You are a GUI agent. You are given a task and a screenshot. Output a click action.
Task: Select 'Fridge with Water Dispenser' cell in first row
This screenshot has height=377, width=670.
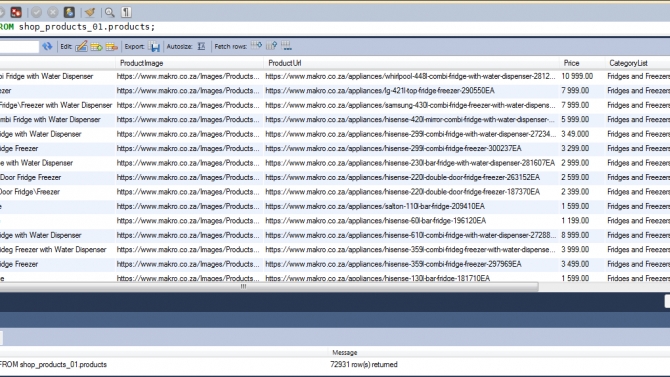point(57,77)
